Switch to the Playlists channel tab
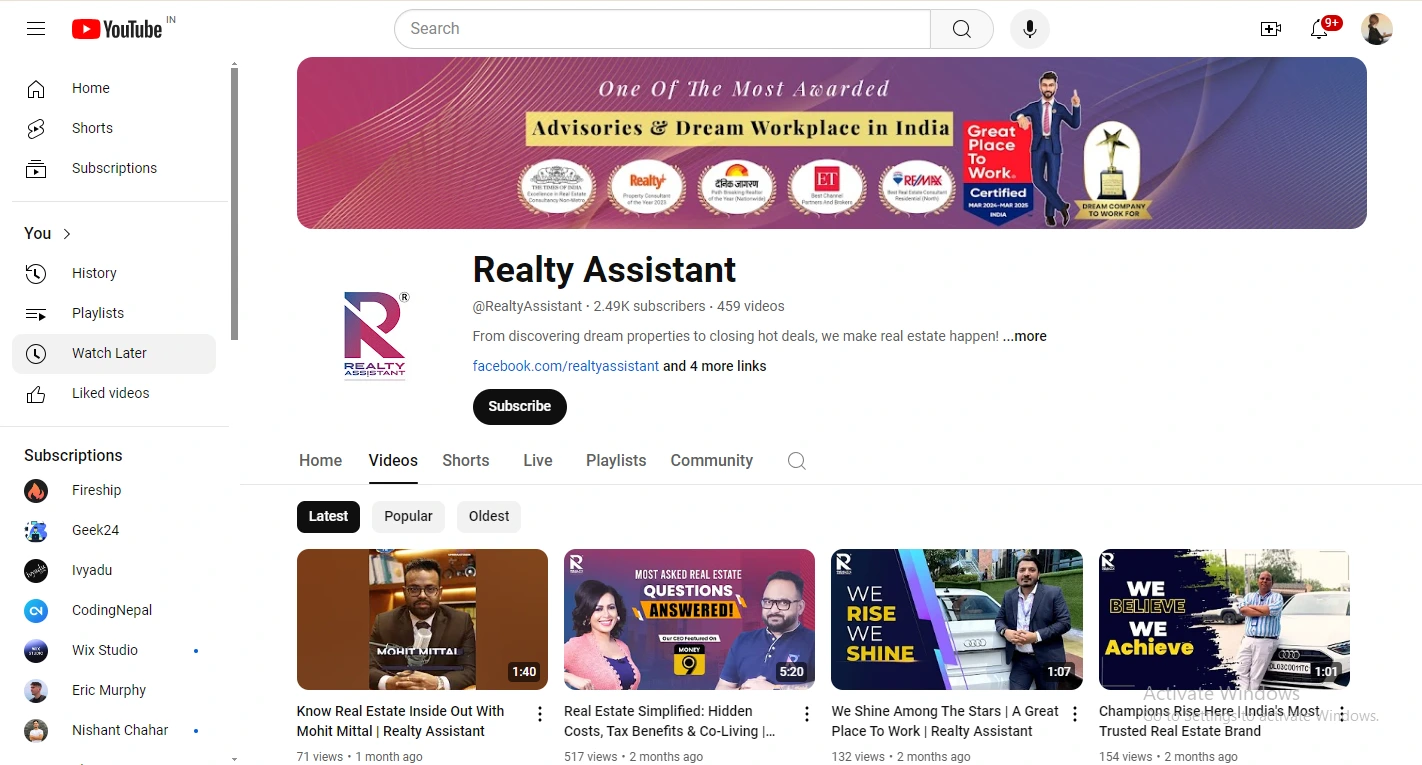1422x765 pixels. (616, 461)
